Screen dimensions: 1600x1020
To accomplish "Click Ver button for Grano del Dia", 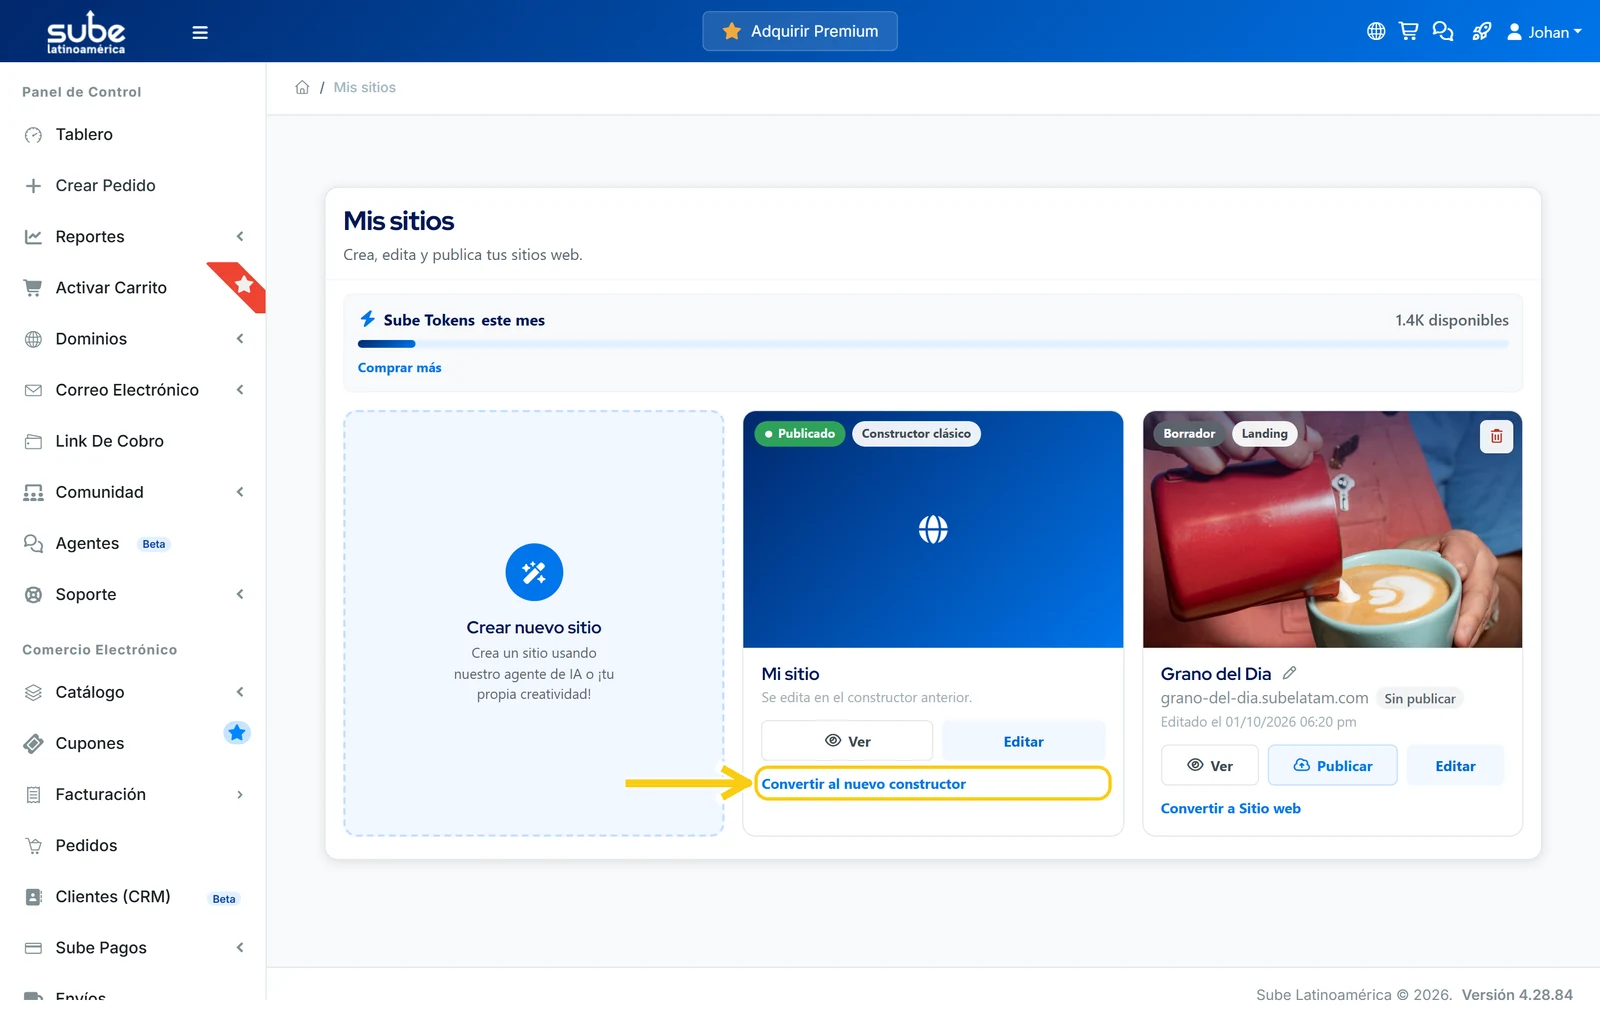I will [x=1209, y=765].
